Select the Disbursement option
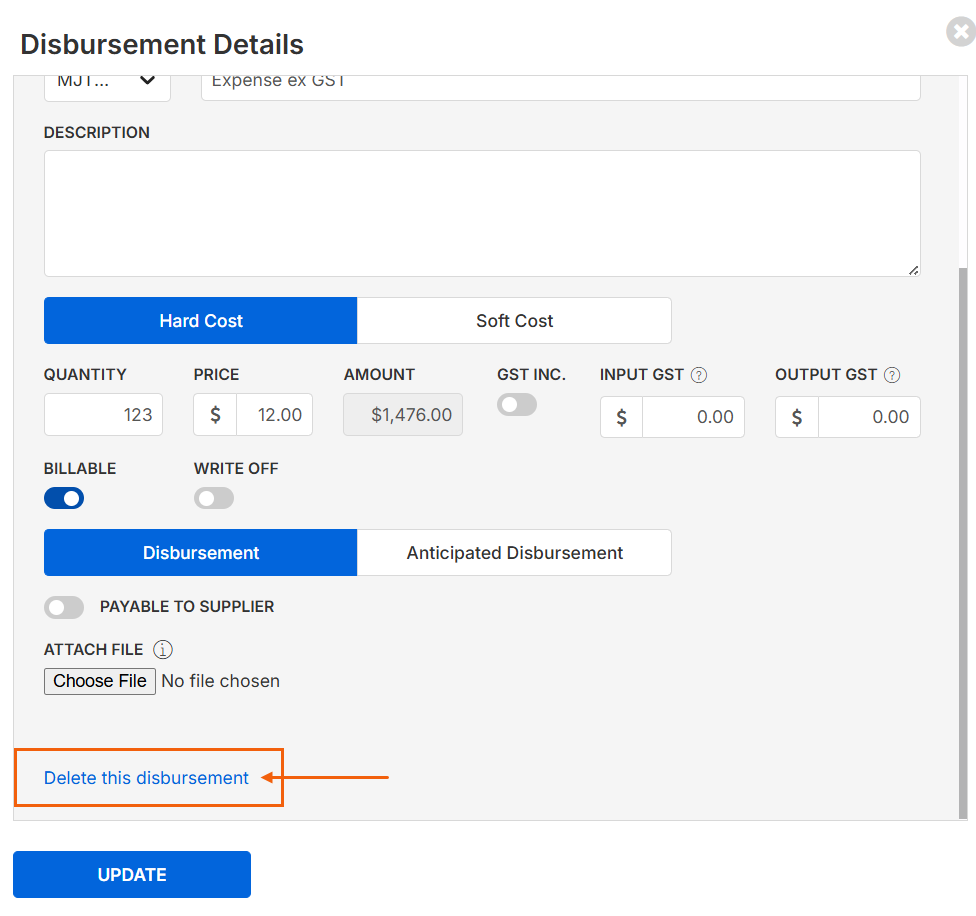The image size is (976, 916). 200,553
